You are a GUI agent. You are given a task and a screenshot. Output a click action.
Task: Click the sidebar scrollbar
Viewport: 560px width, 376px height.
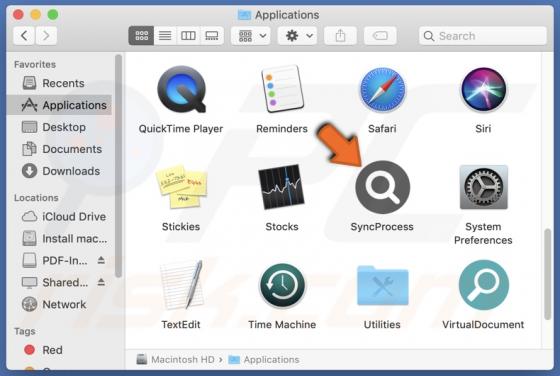click(119, 166)
